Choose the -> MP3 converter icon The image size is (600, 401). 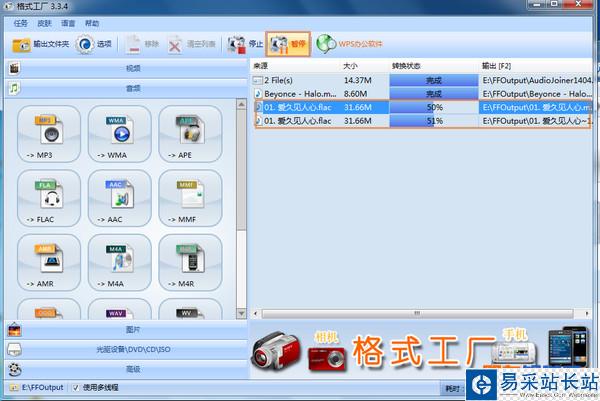pos(49,134)
